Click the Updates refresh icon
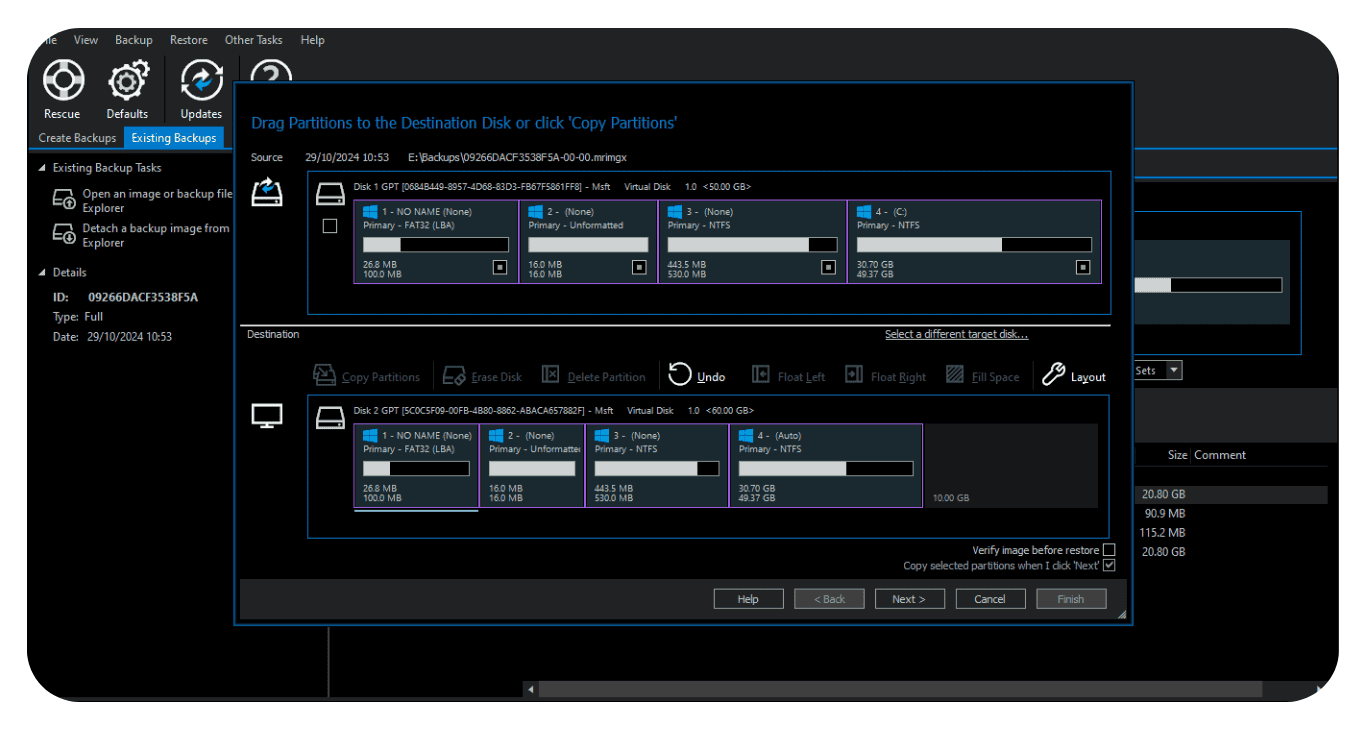Image resolution: width=1366 pixels, height=730 pixels. [201, 81]
